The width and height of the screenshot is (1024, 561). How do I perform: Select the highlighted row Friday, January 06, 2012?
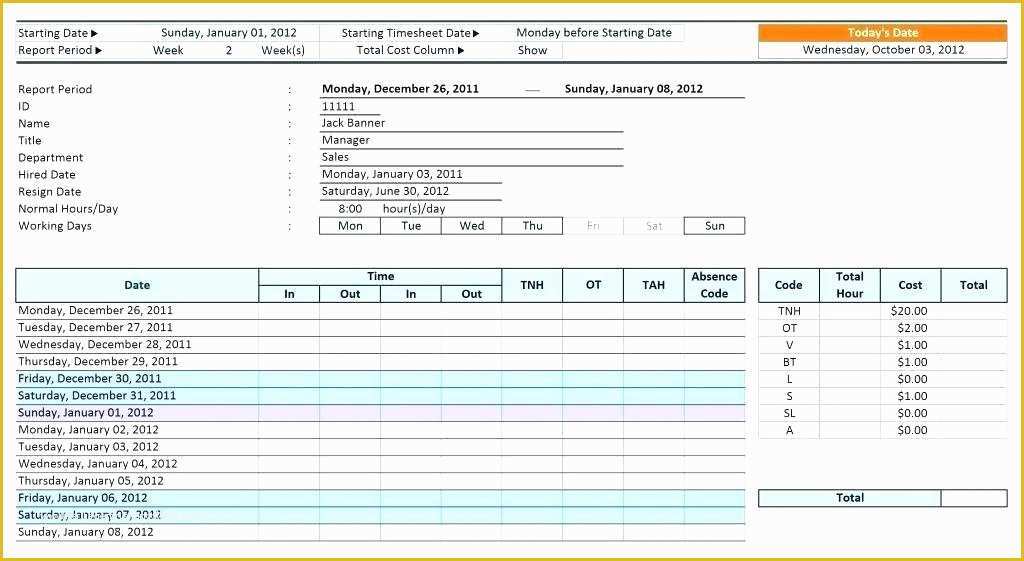pos(381,498)
